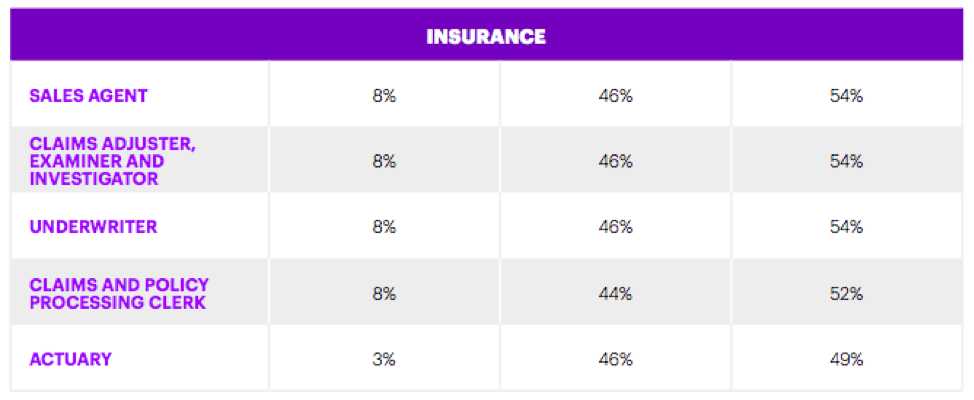Viewport: 974px width, 400px height.
Task: Select the ACTUARY row label
Action: point(70,359)
